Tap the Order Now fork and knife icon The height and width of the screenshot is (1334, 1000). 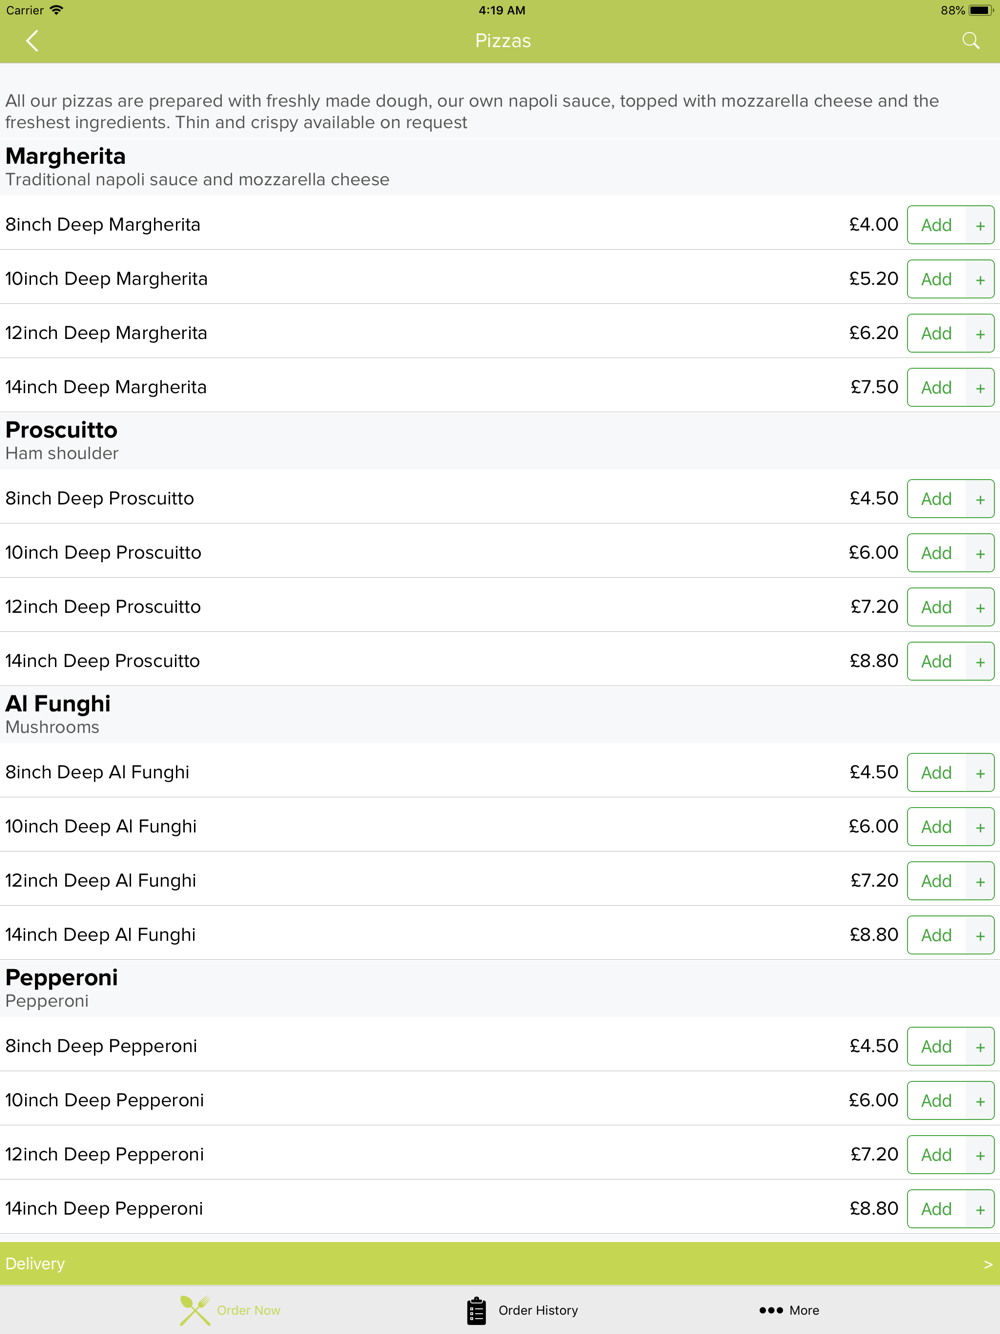point(195,1310)
